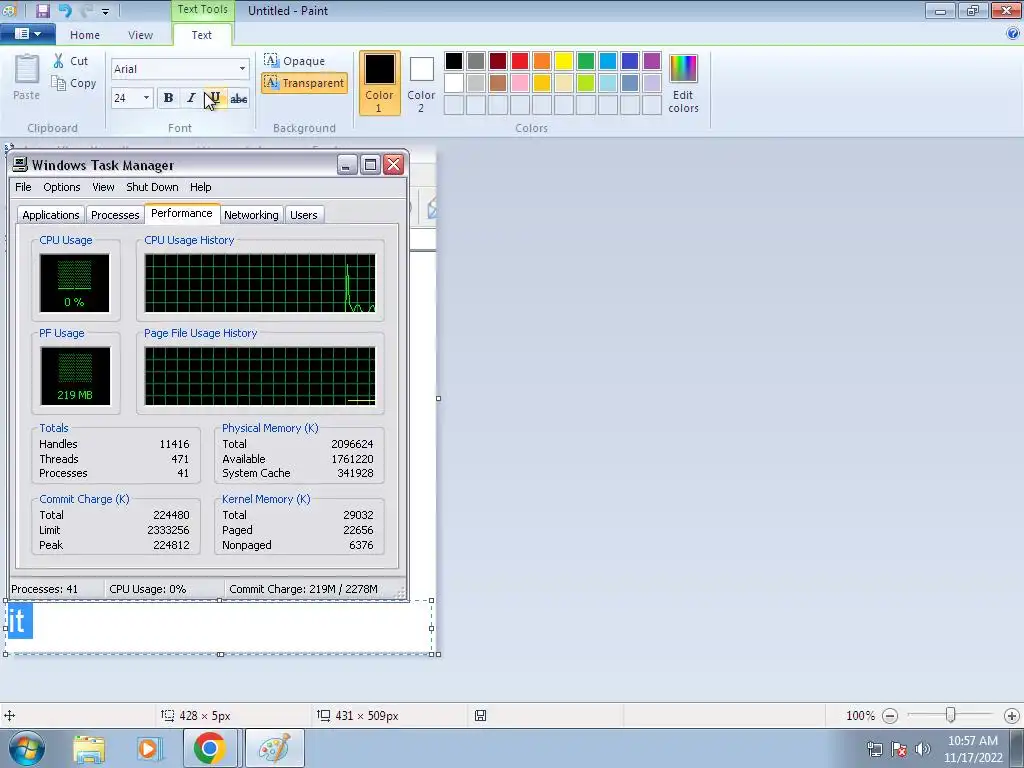The image size is (1024, 768).
Task: Choose the orange palette color
Action: pyautogui.click(x=541, y=61)
